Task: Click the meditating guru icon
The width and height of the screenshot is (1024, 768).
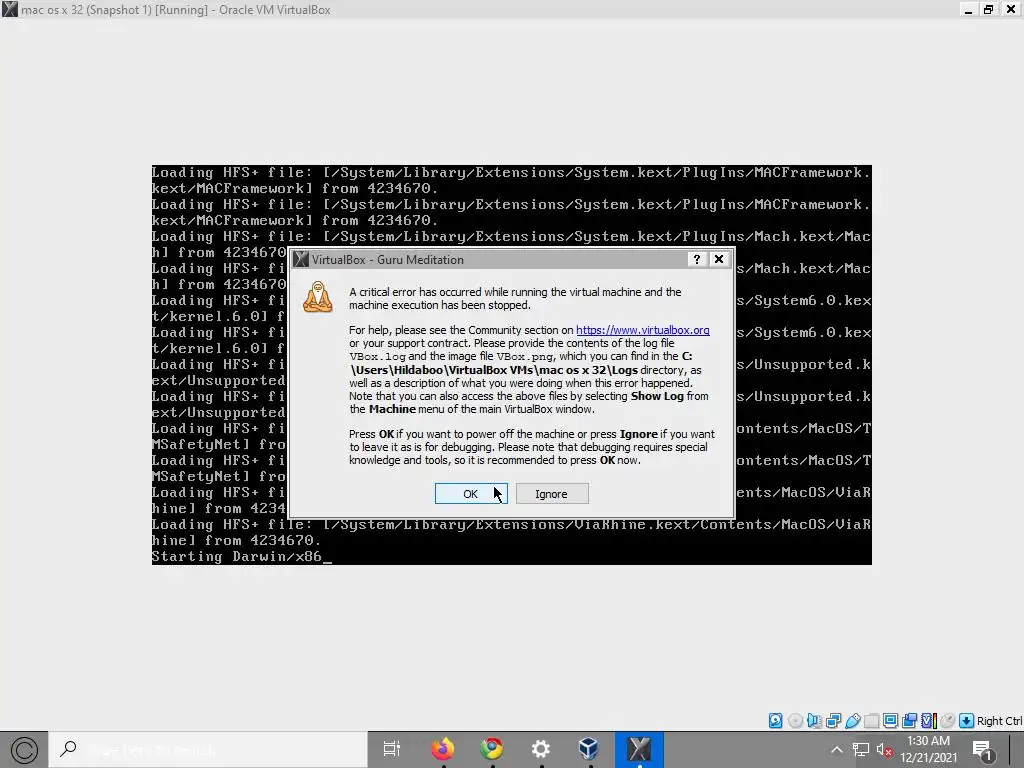Action: (x=318, y=297)
